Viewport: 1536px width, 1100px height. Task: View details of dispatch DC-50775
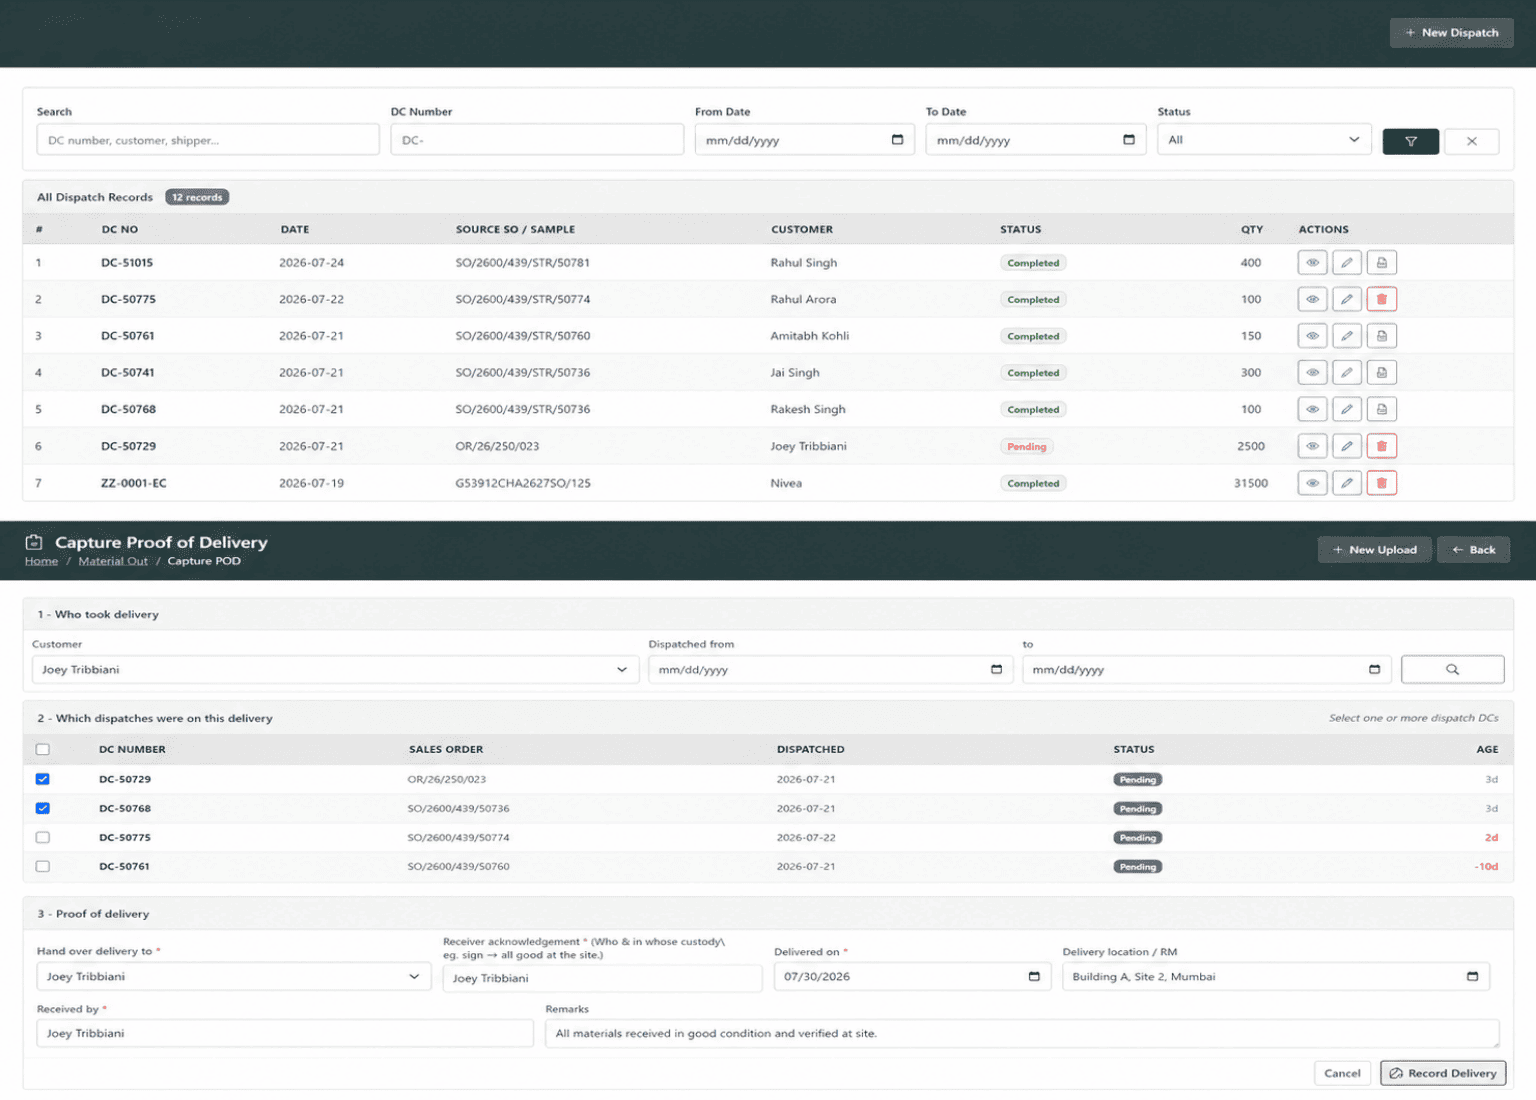(x=1312, y=299)
